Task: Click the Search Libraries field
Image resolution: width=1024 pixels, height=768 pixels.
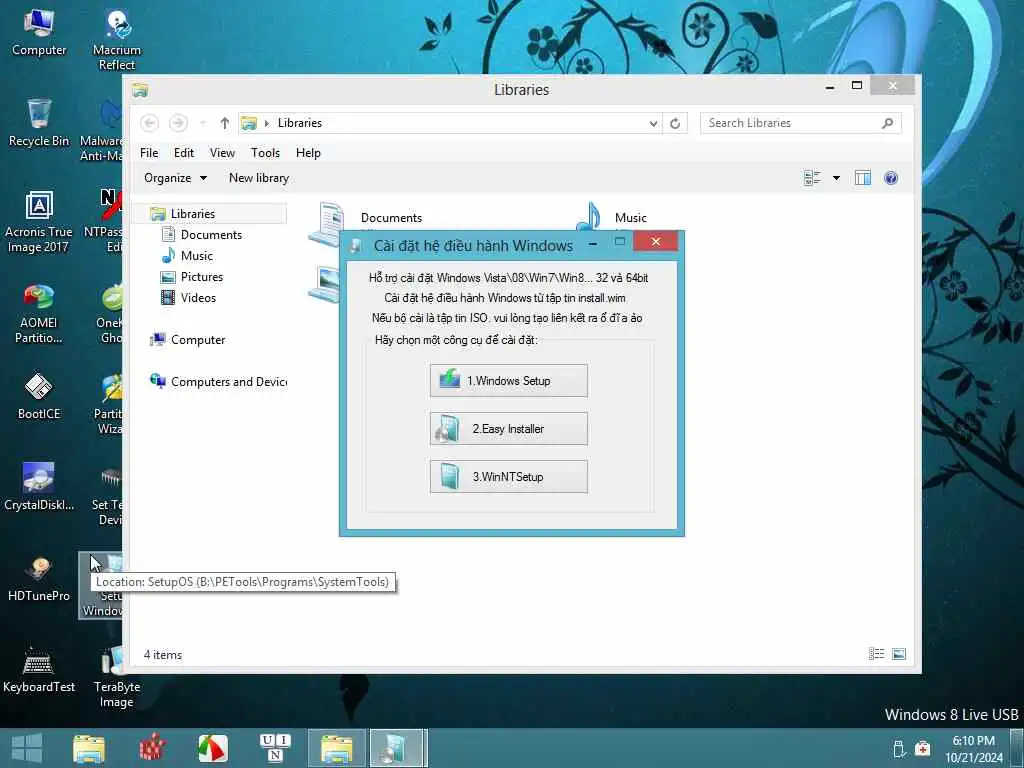Action: pyautogui.click(x=801, y=123)
